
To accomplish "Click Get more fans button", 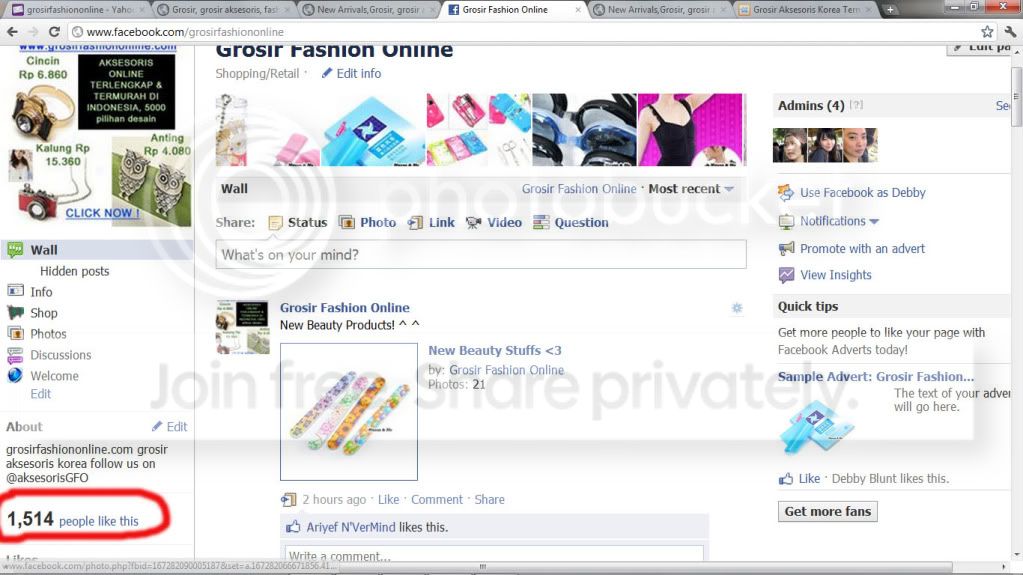I will (x=827, y=511).
